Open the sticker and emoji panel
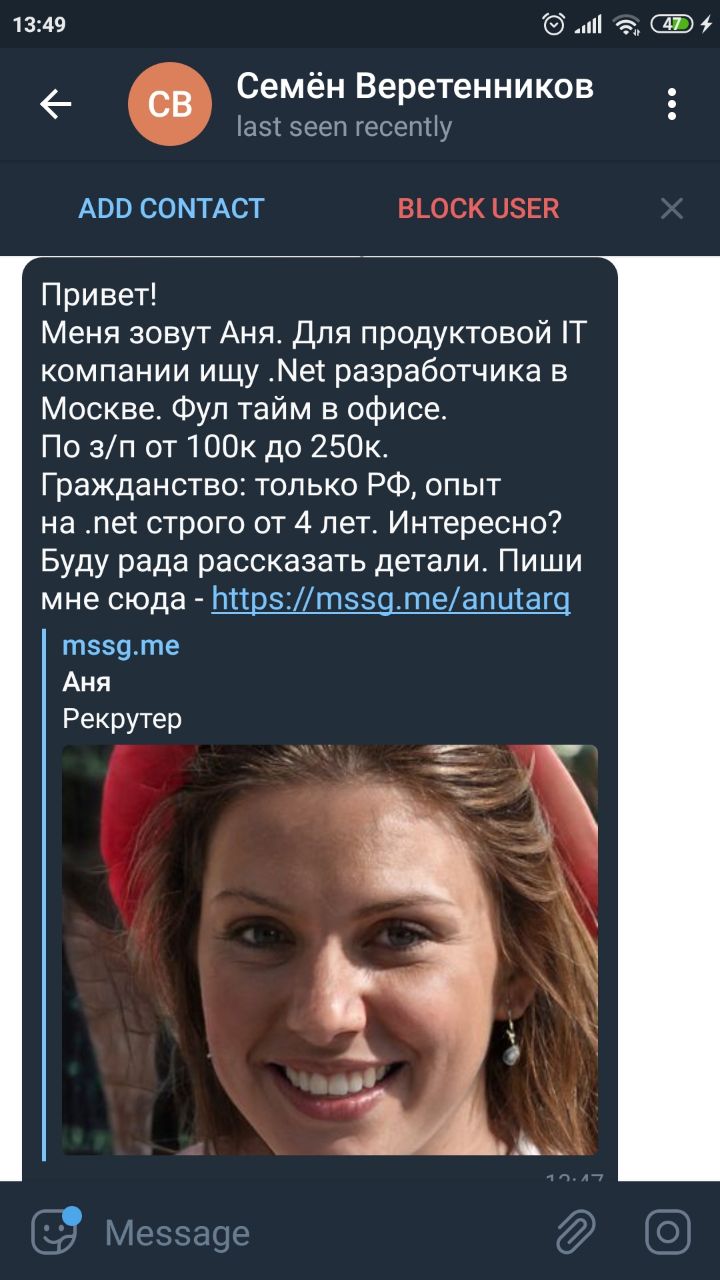This screenshot has height=1280, width=720. [55, 1231]
